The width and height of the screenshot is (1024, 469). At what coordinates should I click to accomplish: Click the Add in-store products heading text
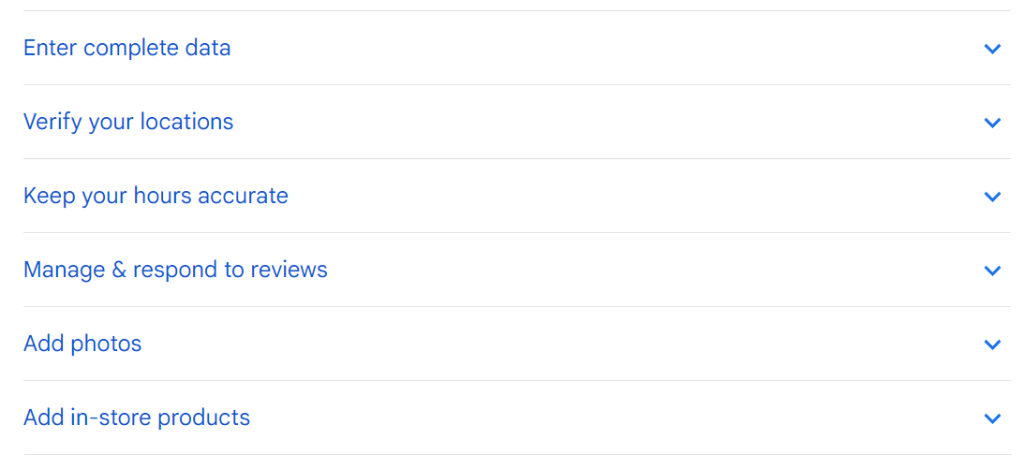tap(136, 417)
